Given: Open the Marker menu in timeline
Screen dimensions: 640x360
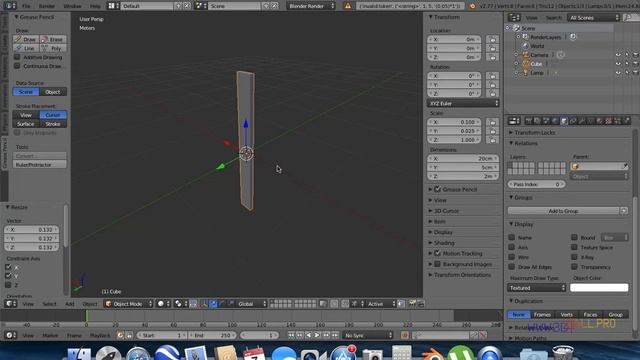Looking at the screenshot, I should 50,335.
